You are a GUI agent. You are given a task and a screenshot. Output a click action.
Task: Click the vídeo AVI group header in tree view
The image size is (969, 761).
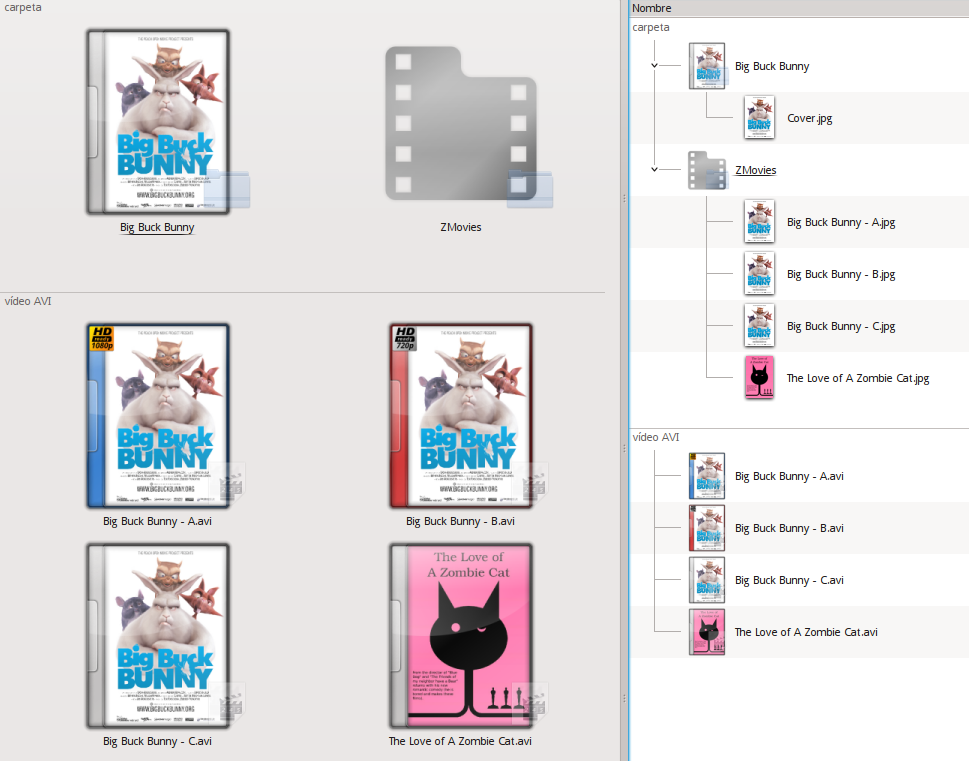656,437
